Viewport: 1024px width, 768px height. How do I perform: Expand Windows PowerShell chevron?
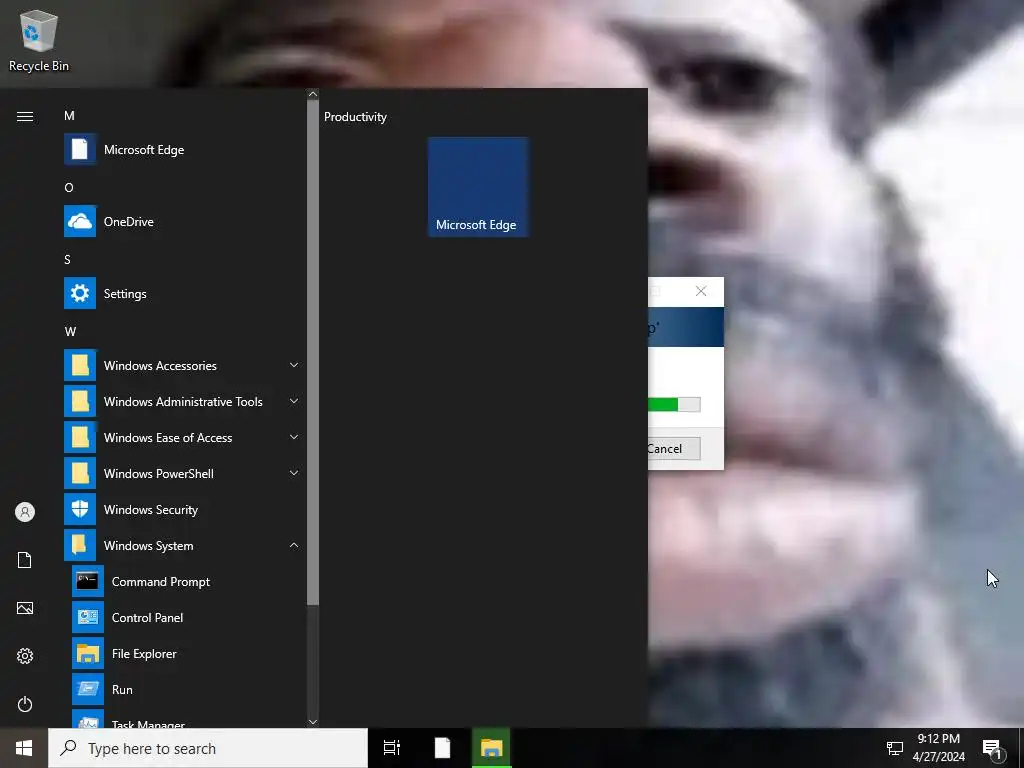(x=294, y=473)
